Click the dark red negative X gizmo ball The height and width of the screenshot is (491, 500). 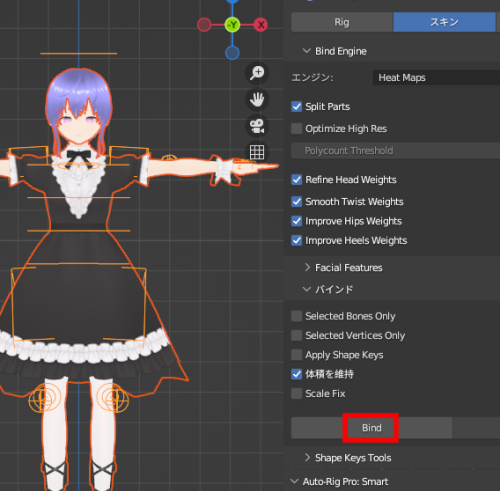204,25
